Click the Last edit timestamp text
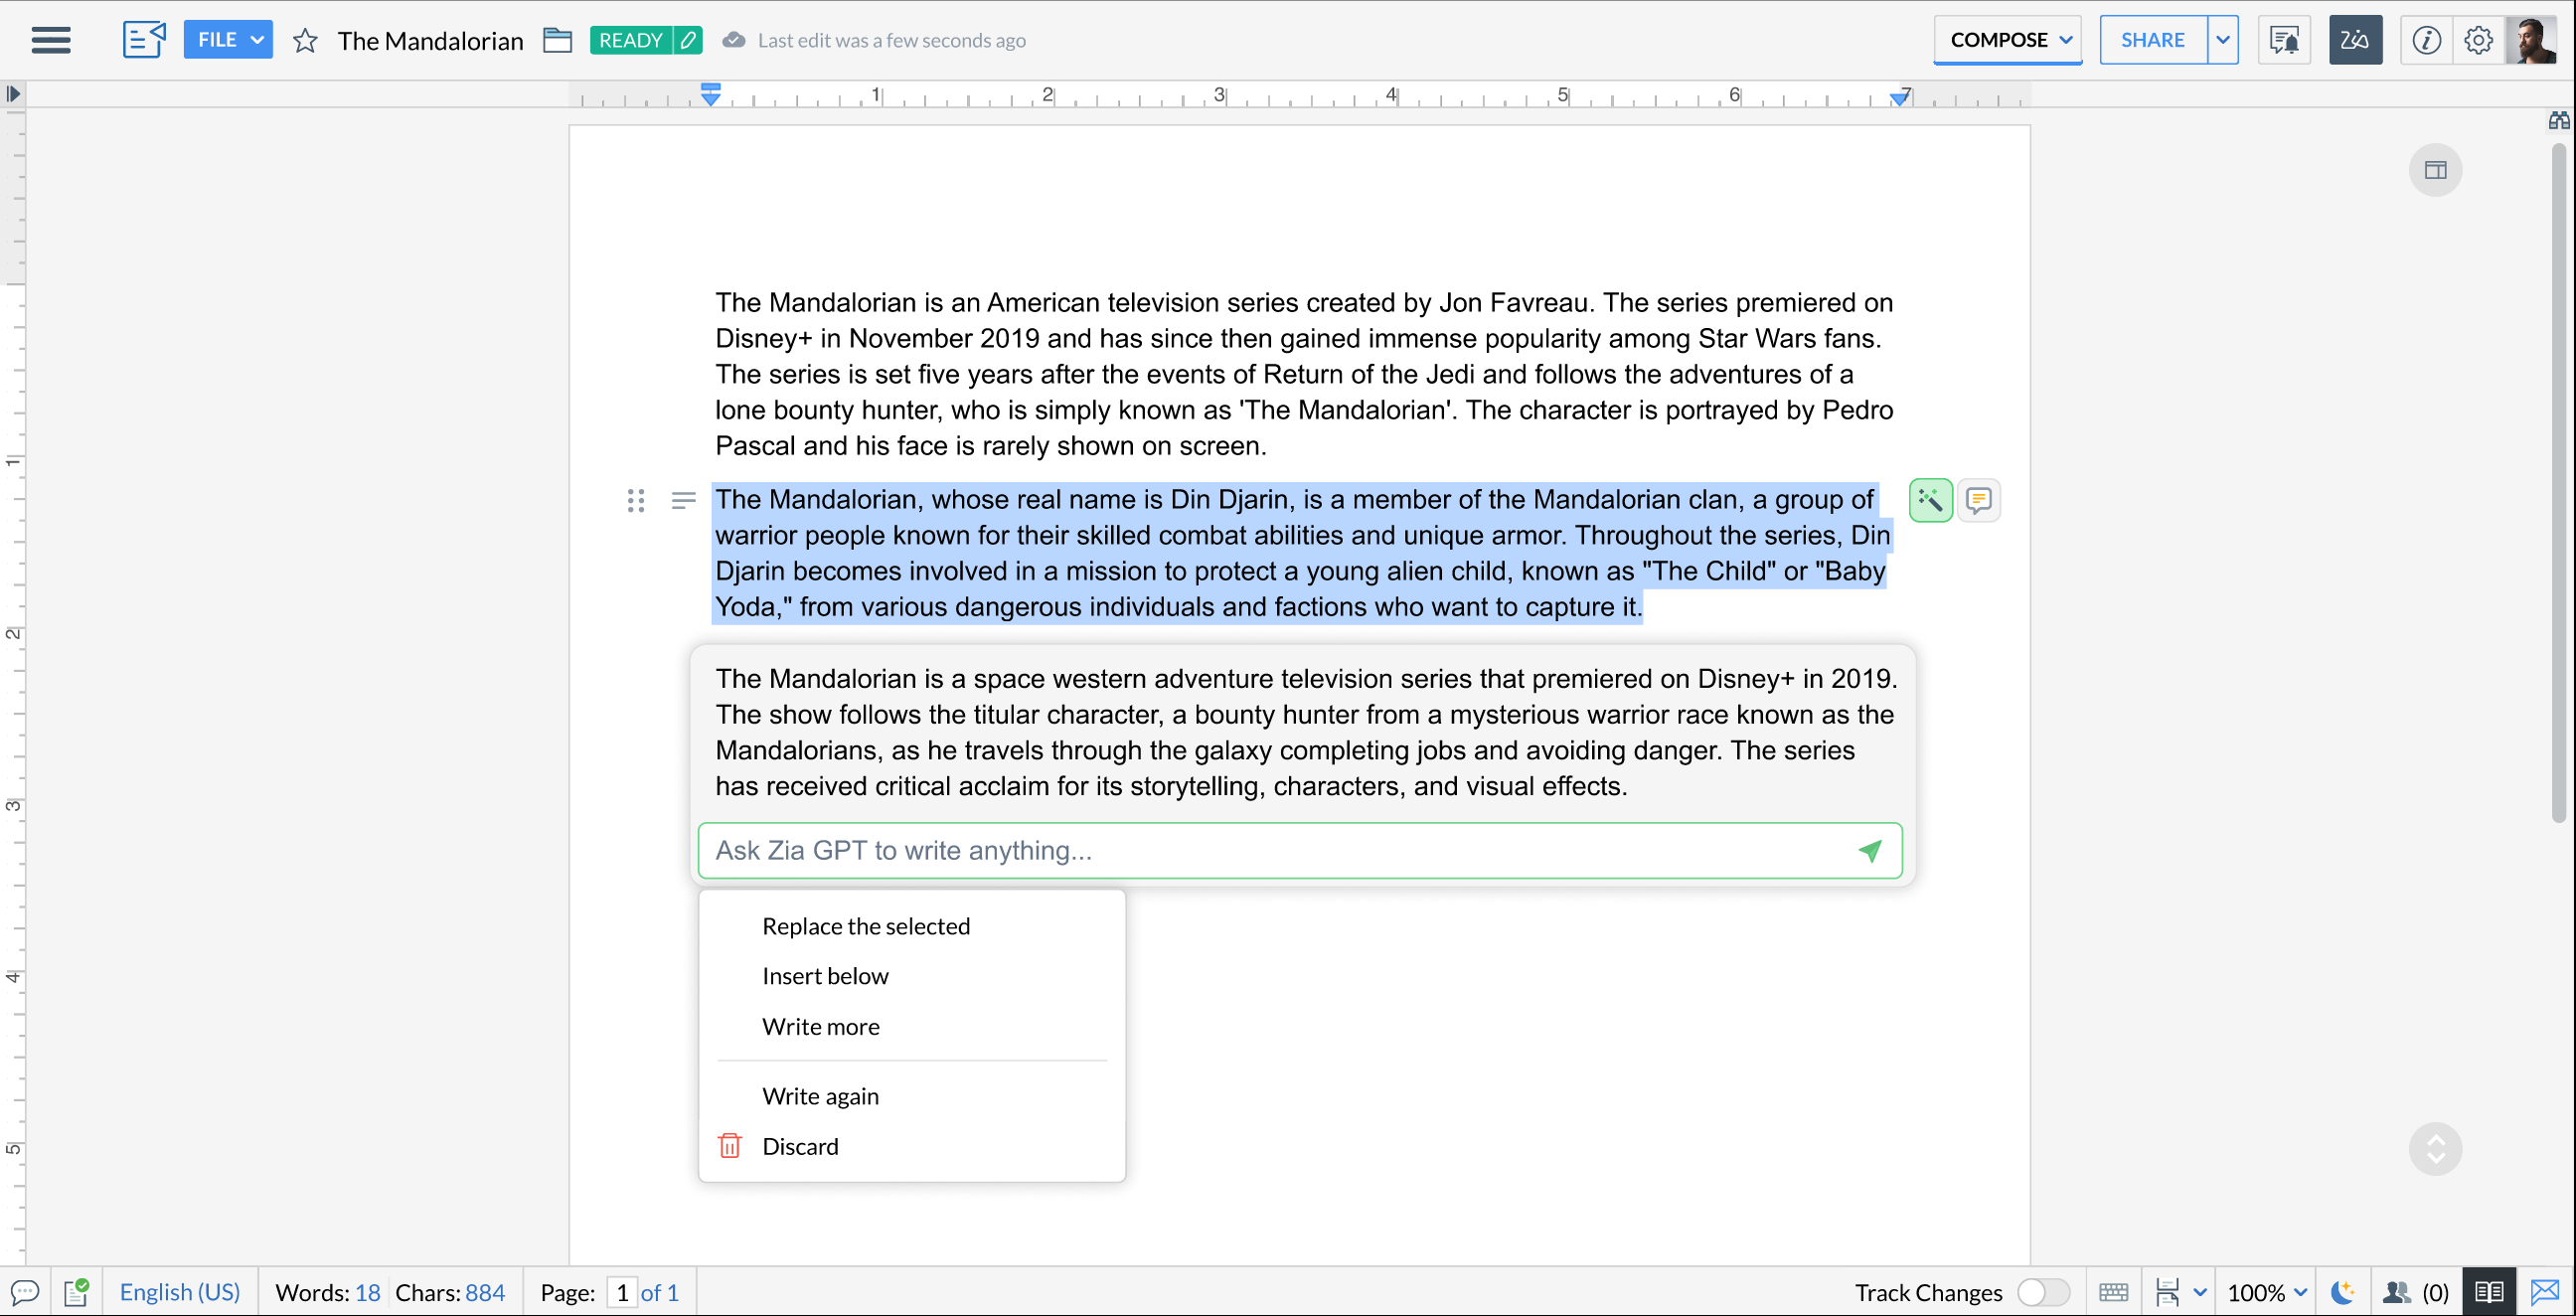The height and width of the screenshot is (1316, 2576). pos(892,41)
